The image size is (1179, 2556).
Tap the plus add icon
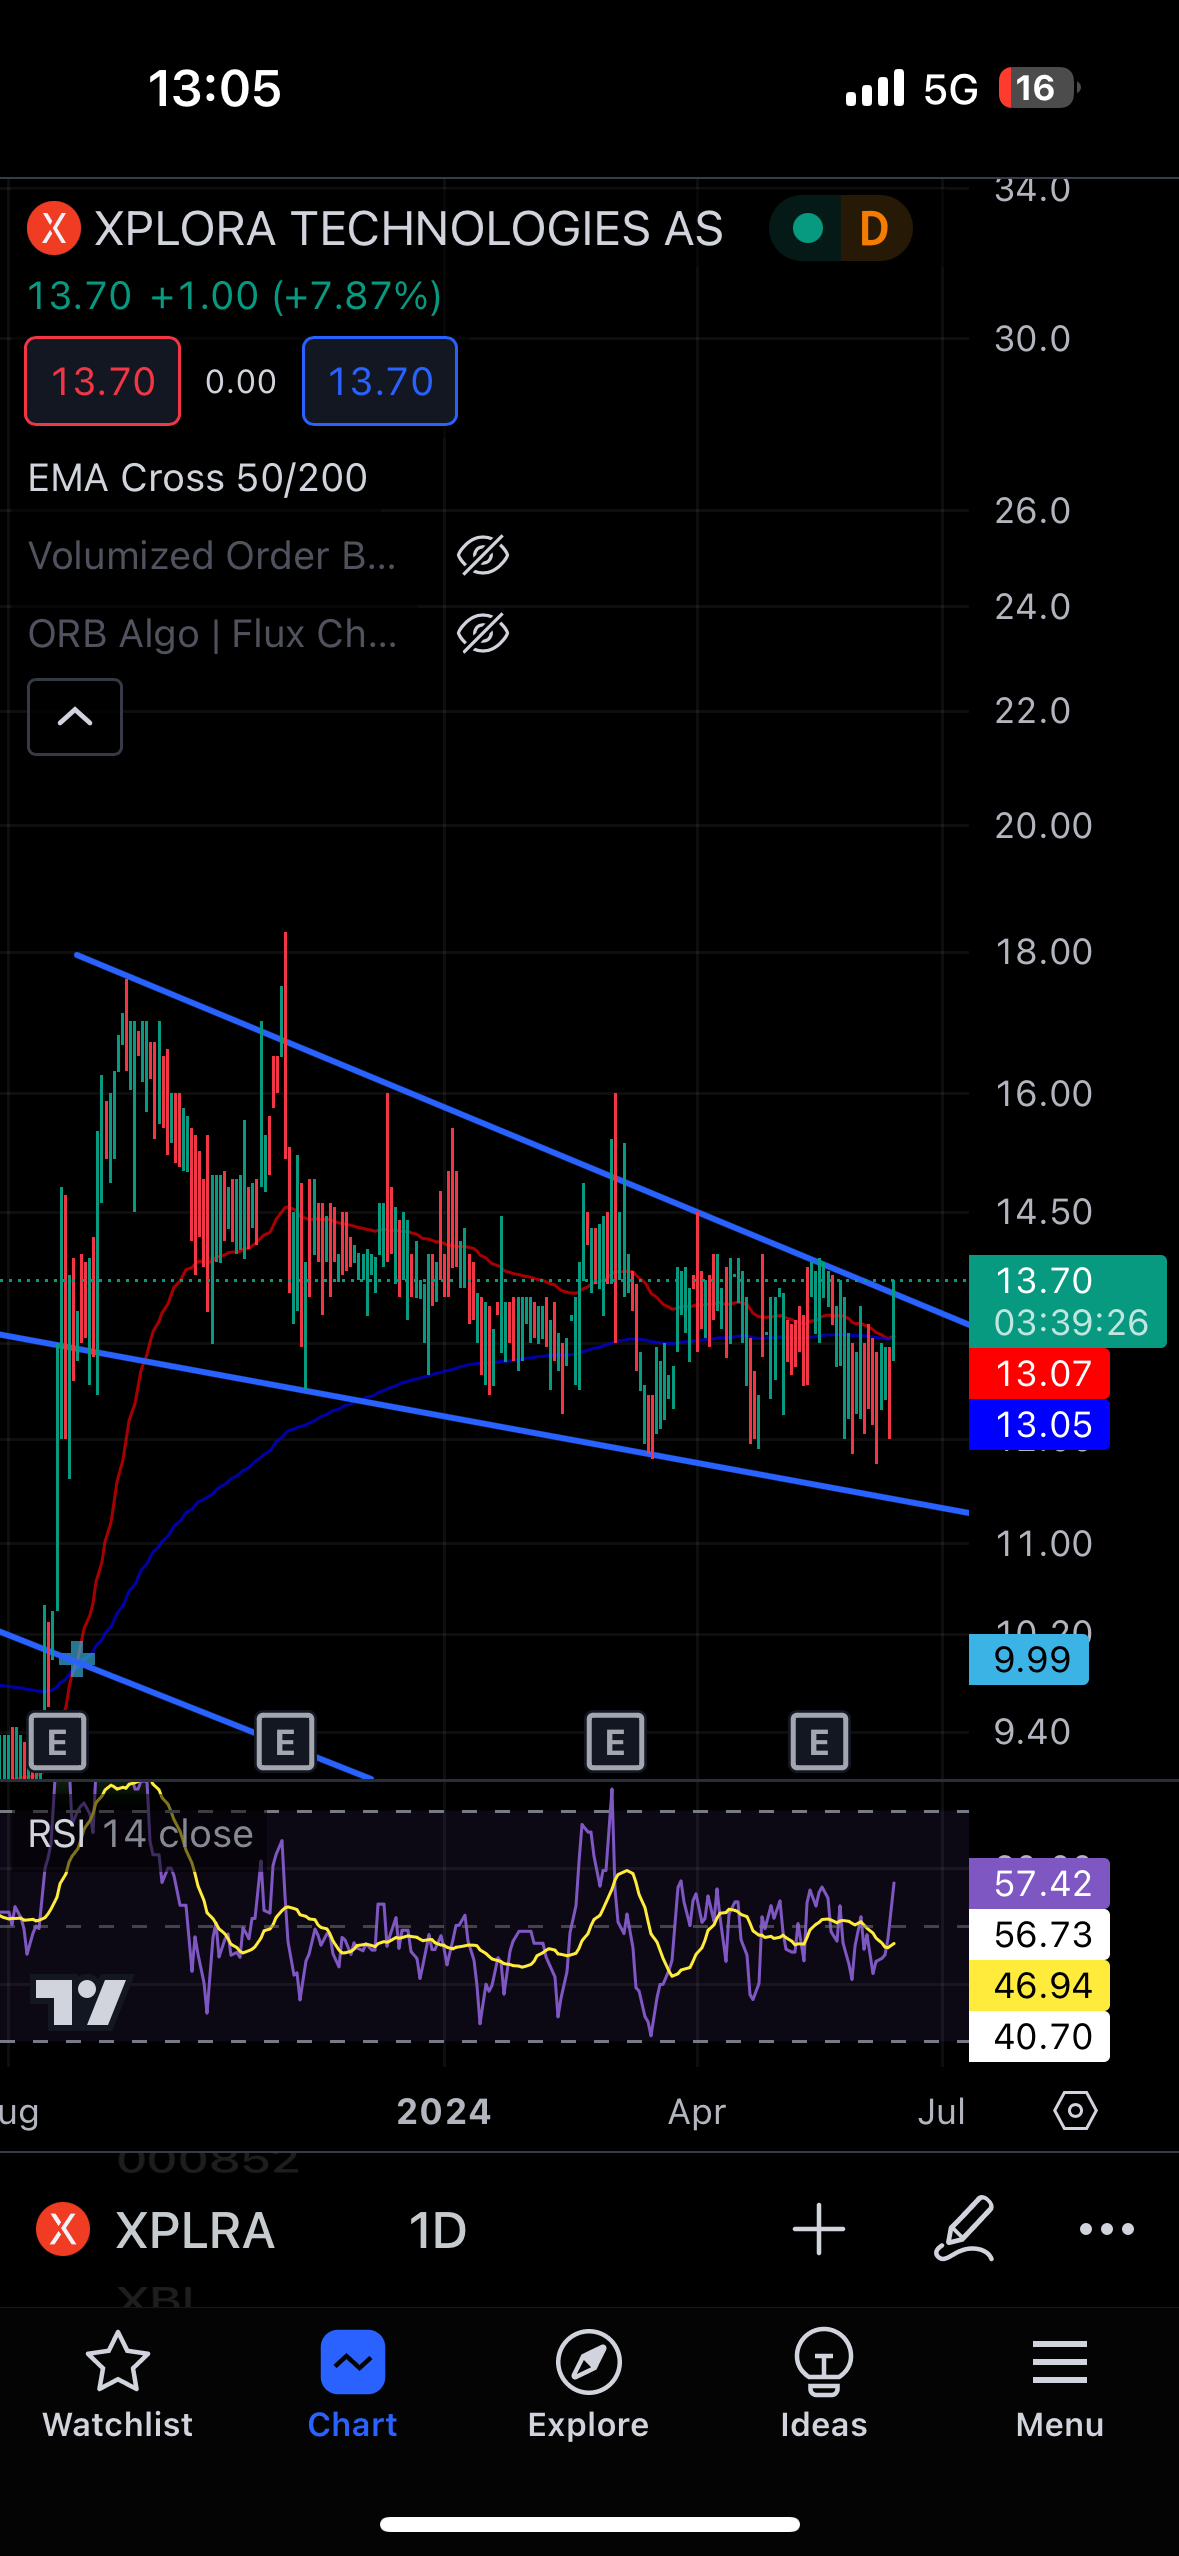point(818,2229)
